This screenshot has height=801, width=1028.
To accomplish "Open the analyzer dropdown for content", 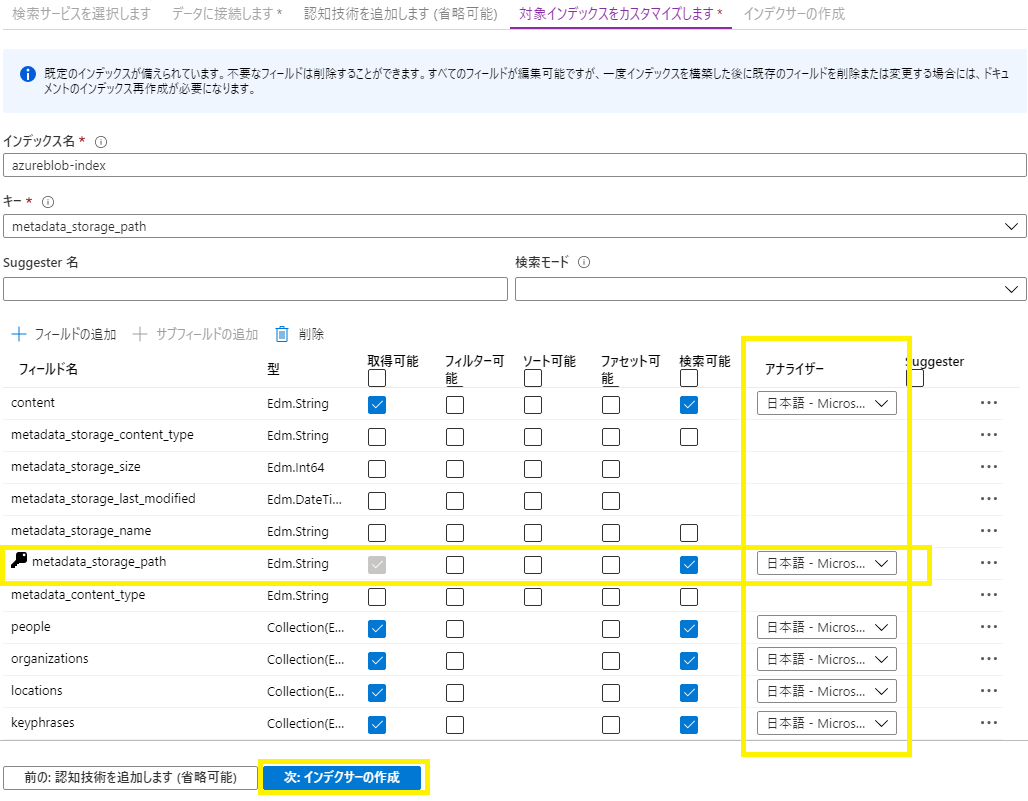I will (827, 403).
